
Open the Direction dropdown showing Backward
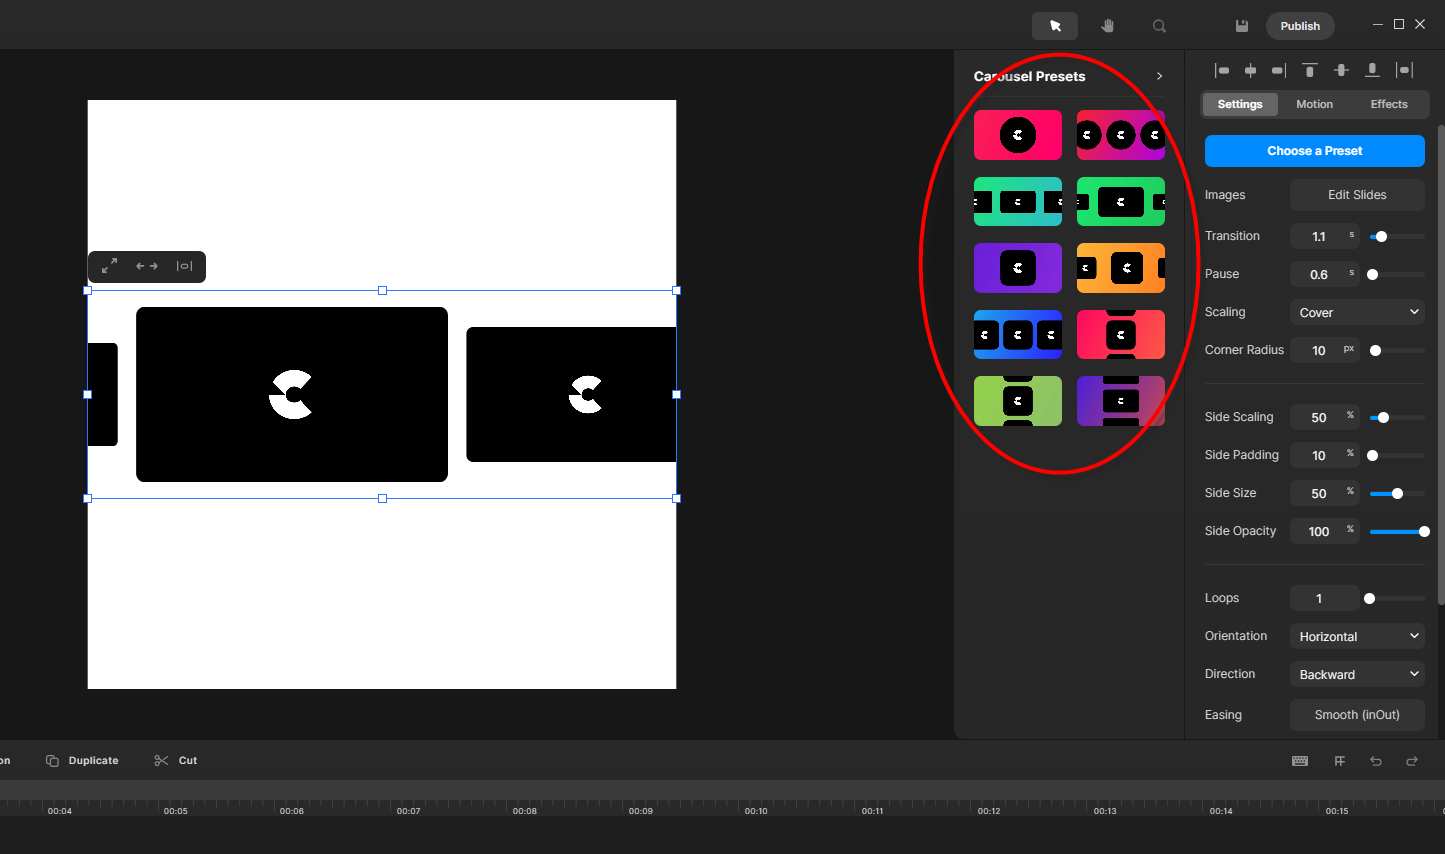(x=1356, y=675)
